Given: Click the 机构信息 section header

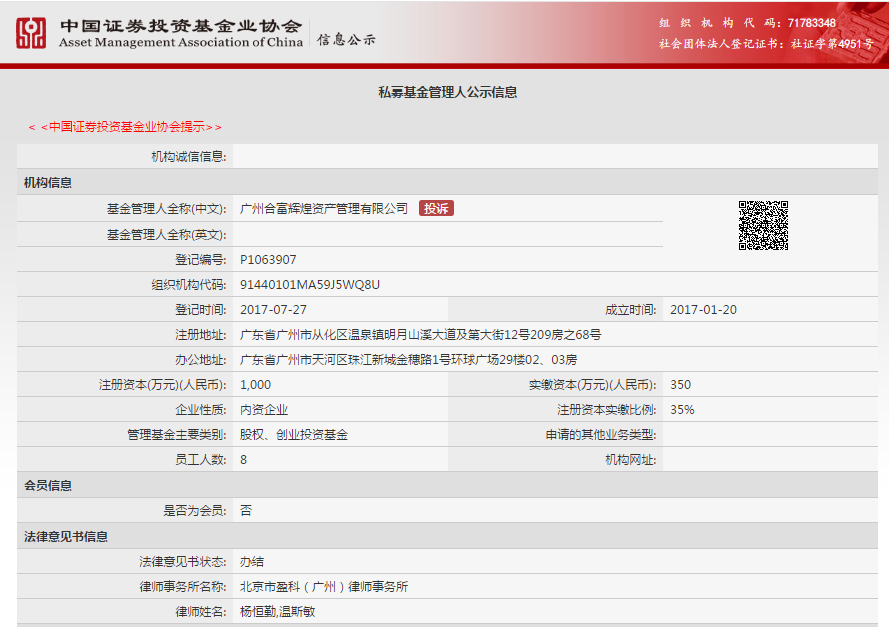Looking at the screenshot, I should (48, 183).
